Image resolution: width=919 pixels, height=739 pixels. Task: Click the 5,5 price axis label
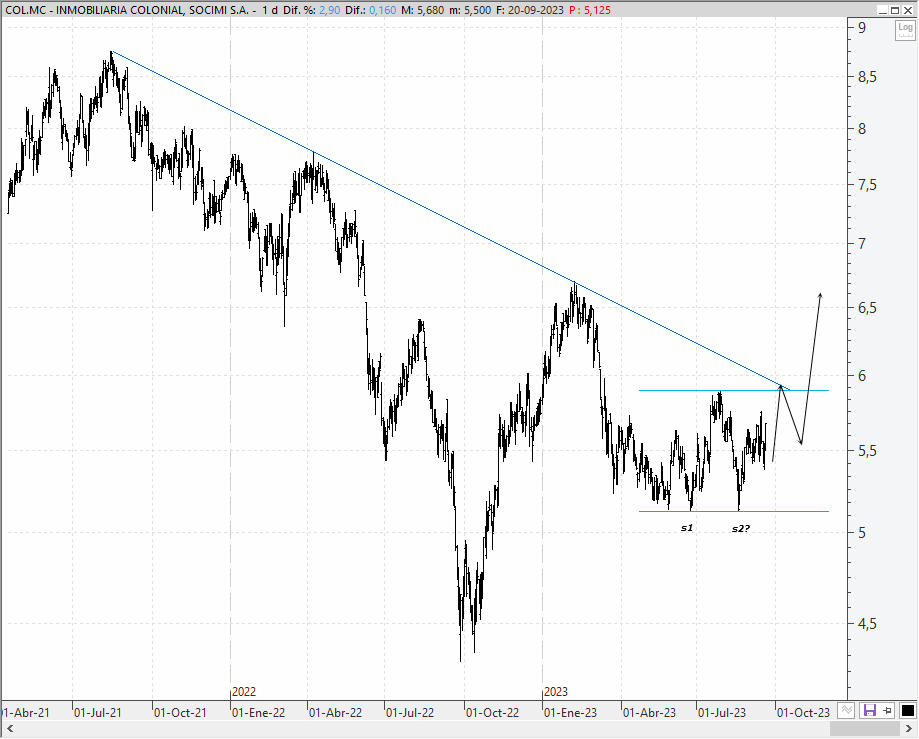tap(867, 451)
